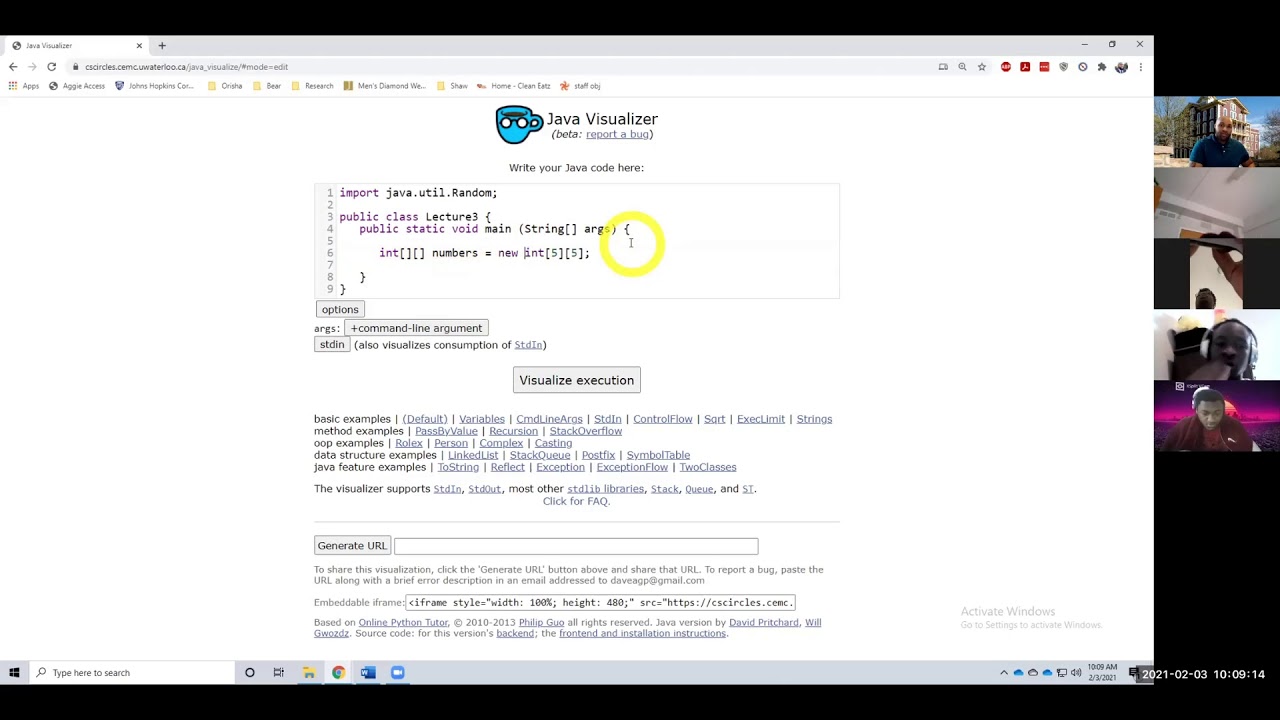The image size is (1280, 720).
Task: Open the zoom magnifier in the address bar
Action: pyautogui.click(x=962, y=67)
